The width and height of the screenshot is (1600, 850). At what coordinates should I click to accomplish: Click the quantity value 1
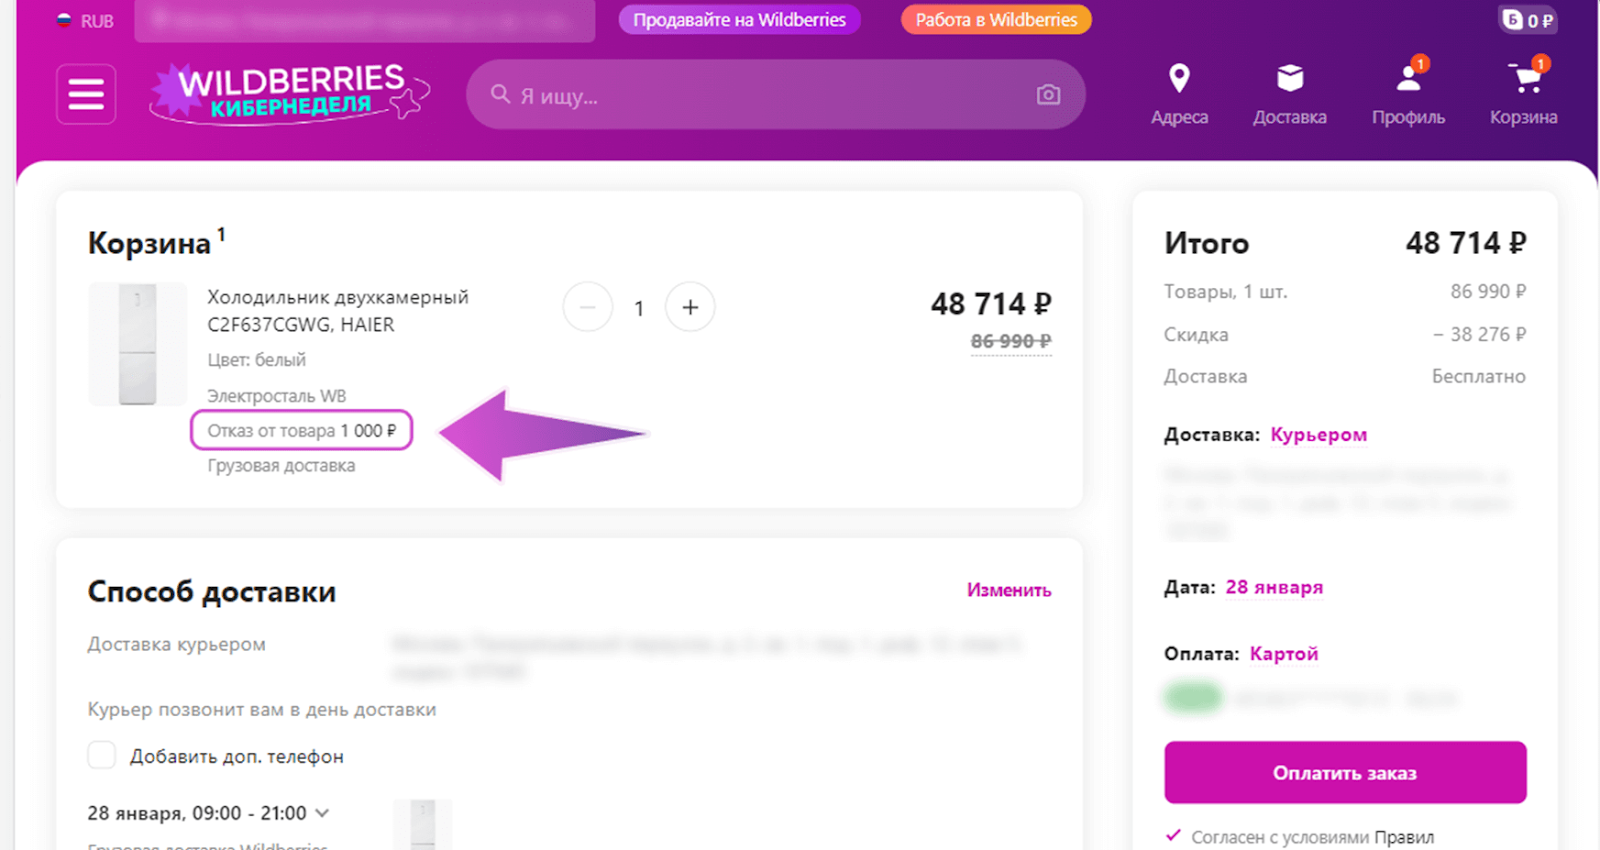639,308
